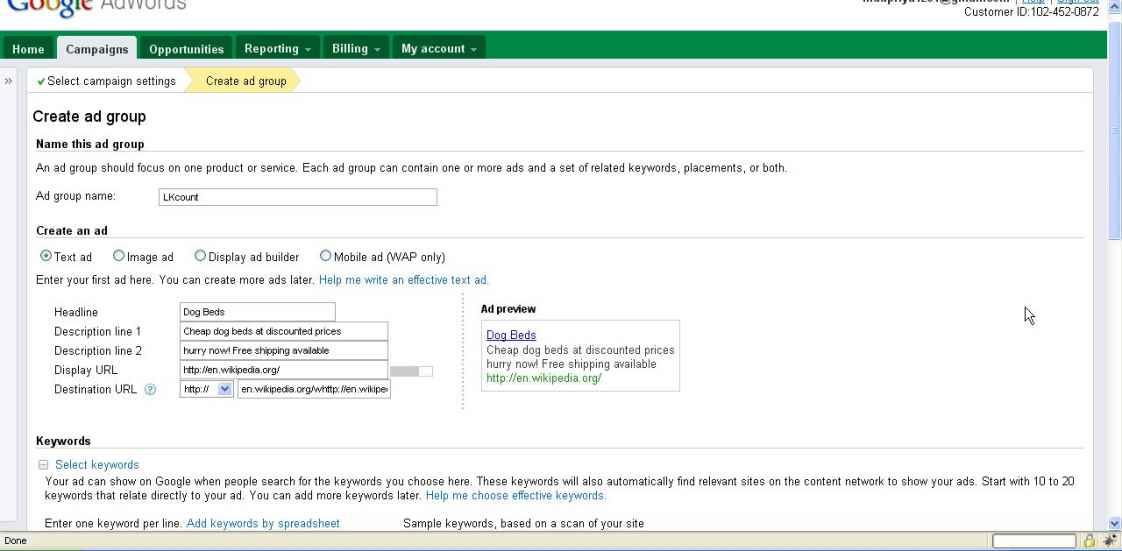Click Add keywords by spreadsheet link

[263, 523]
